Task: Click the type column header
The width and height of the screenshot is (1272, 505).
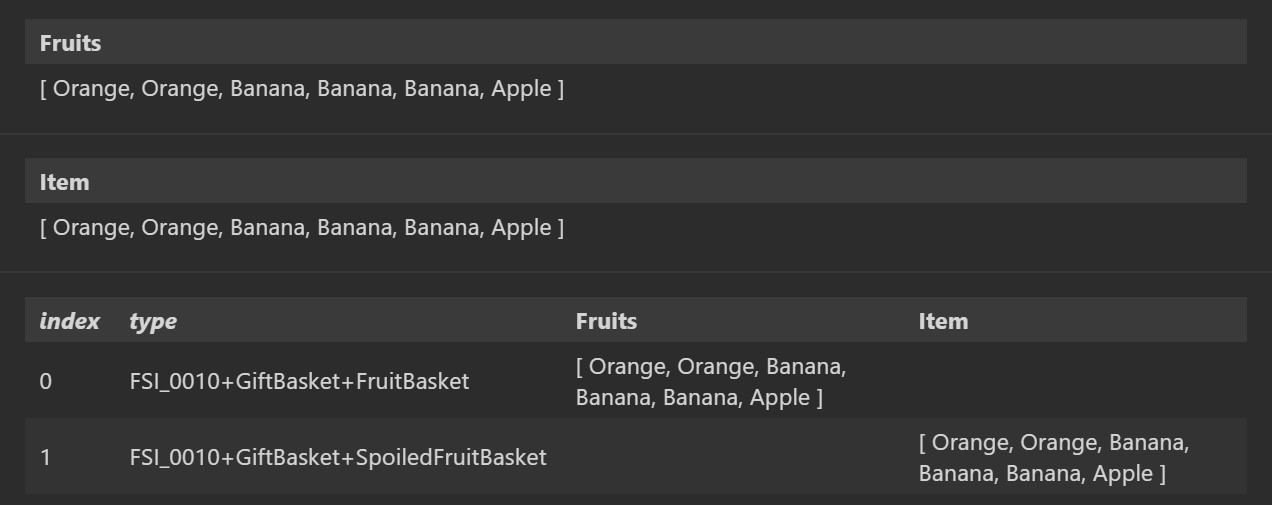Action: [x=153, y=321]
